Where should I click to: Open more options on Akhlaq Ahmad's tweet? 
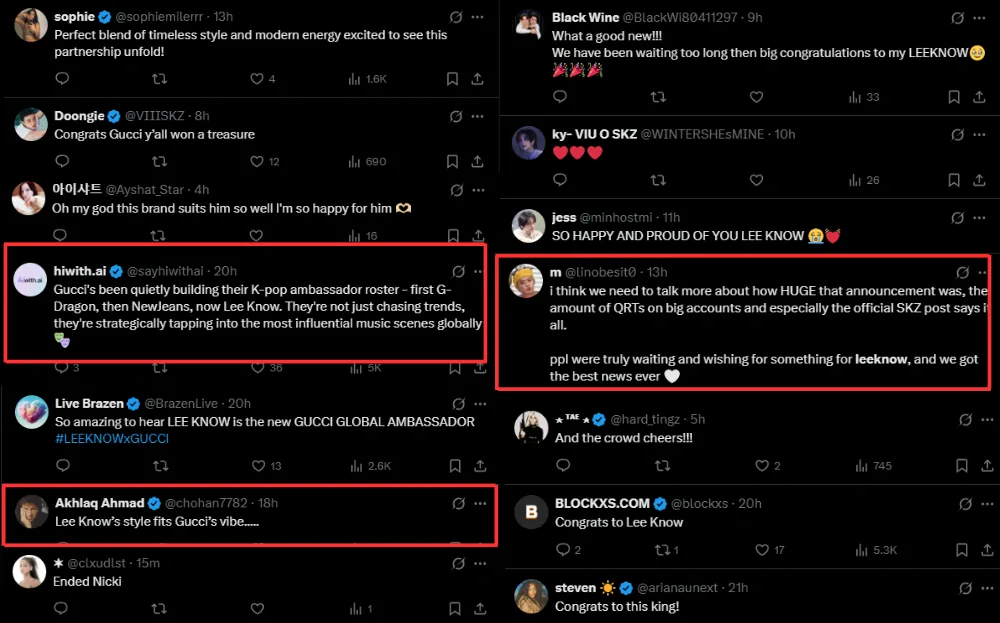click(x=479, y=503)
